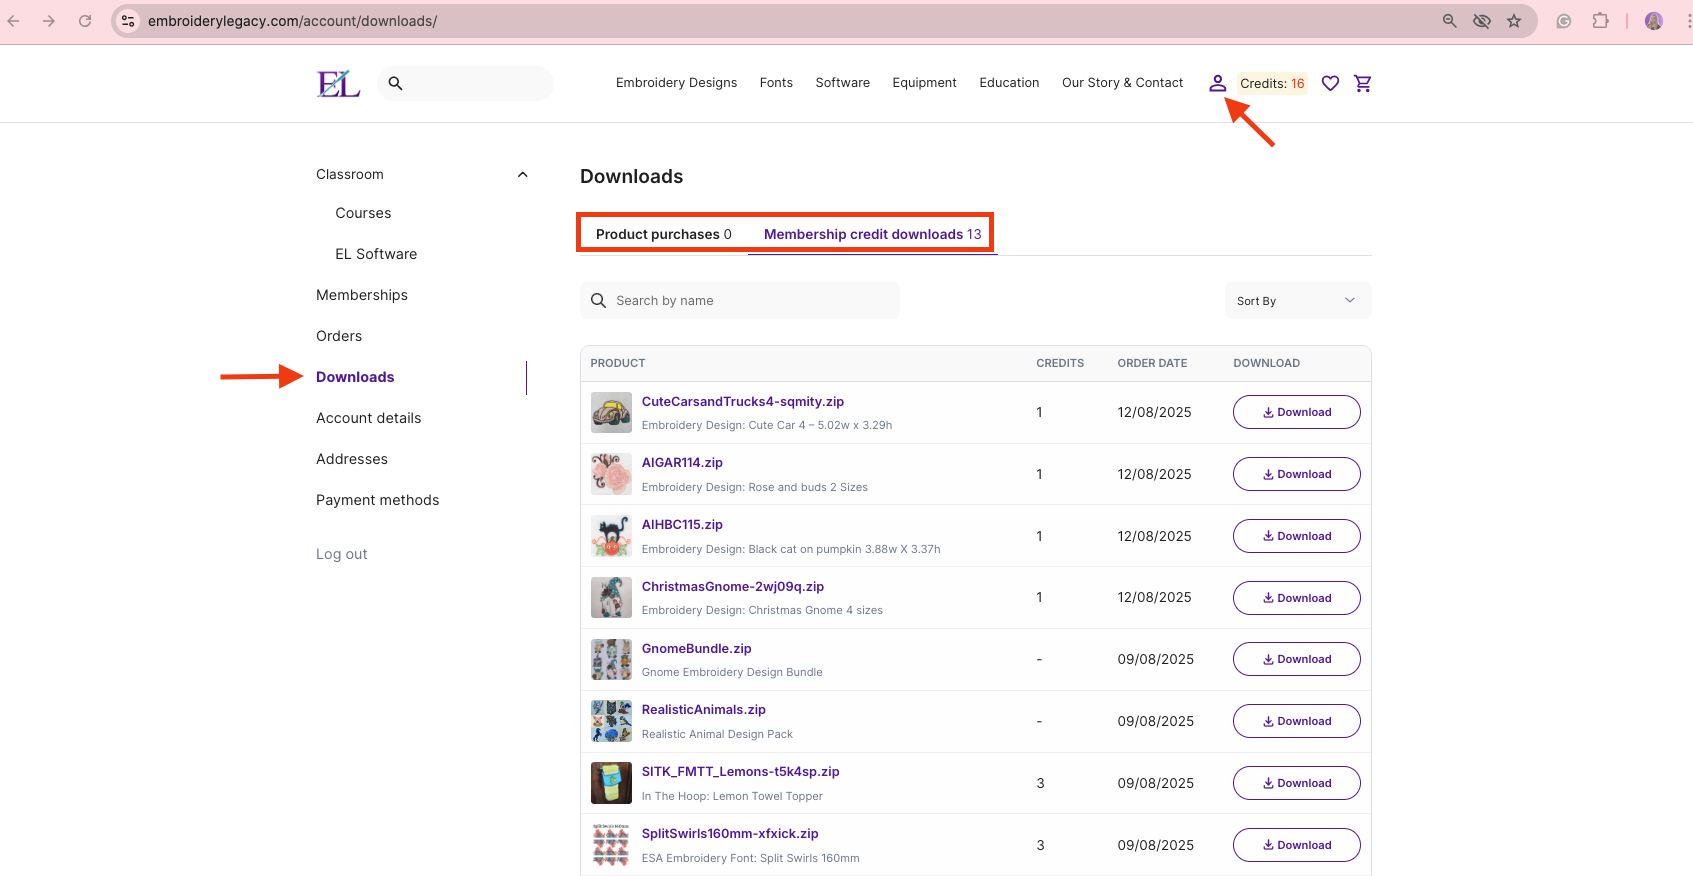Click the Credits: 16 badge
Image resolution: width=1693 pixels, height=876 pixels.
(x=1272, y=83)
